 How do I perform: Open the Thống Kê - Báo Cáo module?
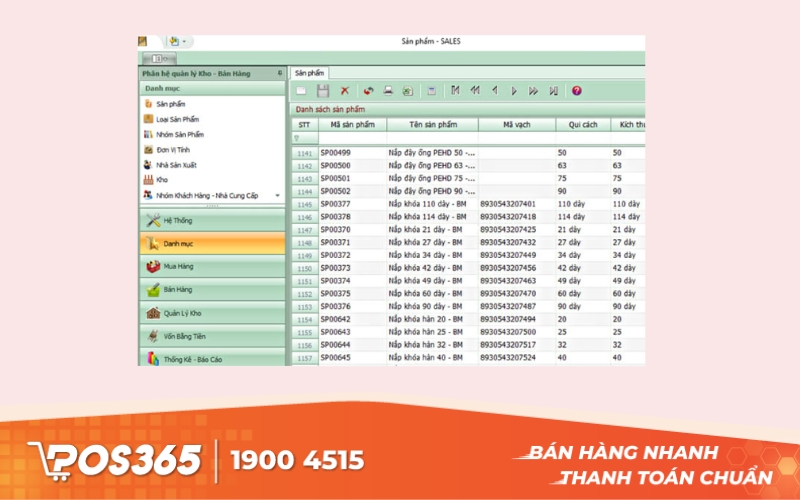click(212, 358)
